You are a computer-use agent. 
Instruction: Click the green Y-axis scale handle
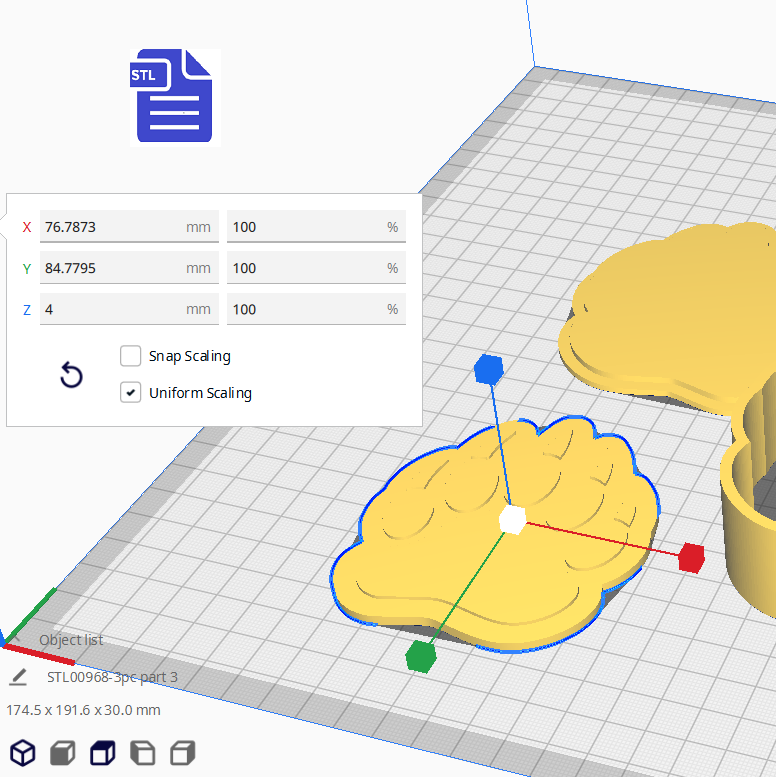(x=420, y=656)
